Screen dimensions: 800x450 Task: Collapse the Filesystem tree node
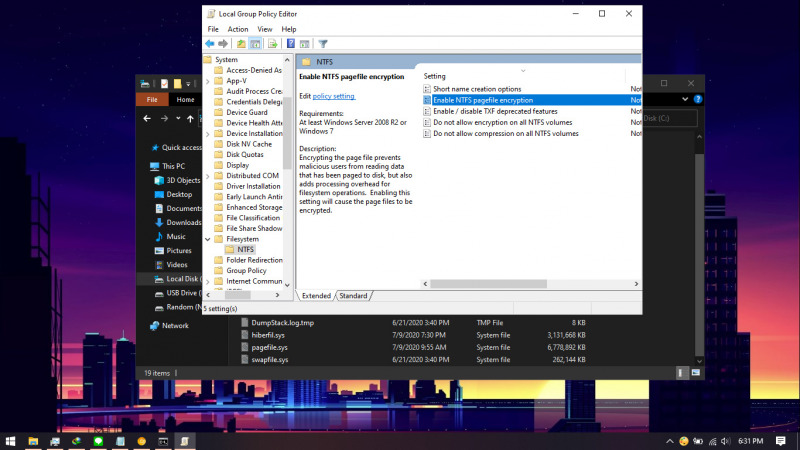208,239
